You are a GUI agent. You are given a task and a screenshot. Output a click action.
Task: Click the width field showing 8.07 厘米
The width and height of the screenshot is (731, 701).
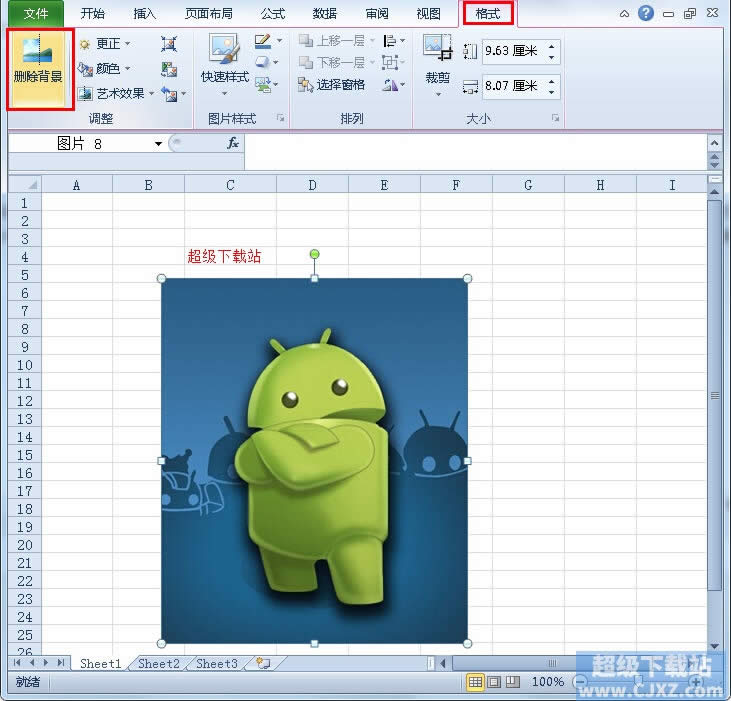512,86
